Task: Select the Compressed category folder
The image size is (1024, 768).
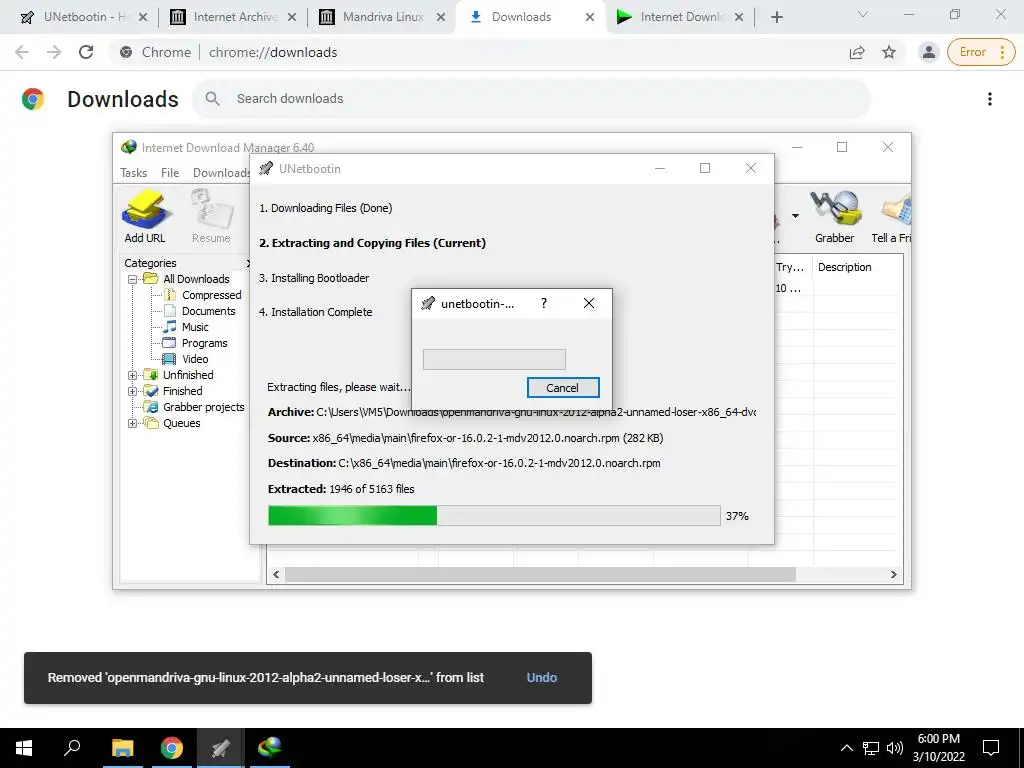Action: point(211,295)
